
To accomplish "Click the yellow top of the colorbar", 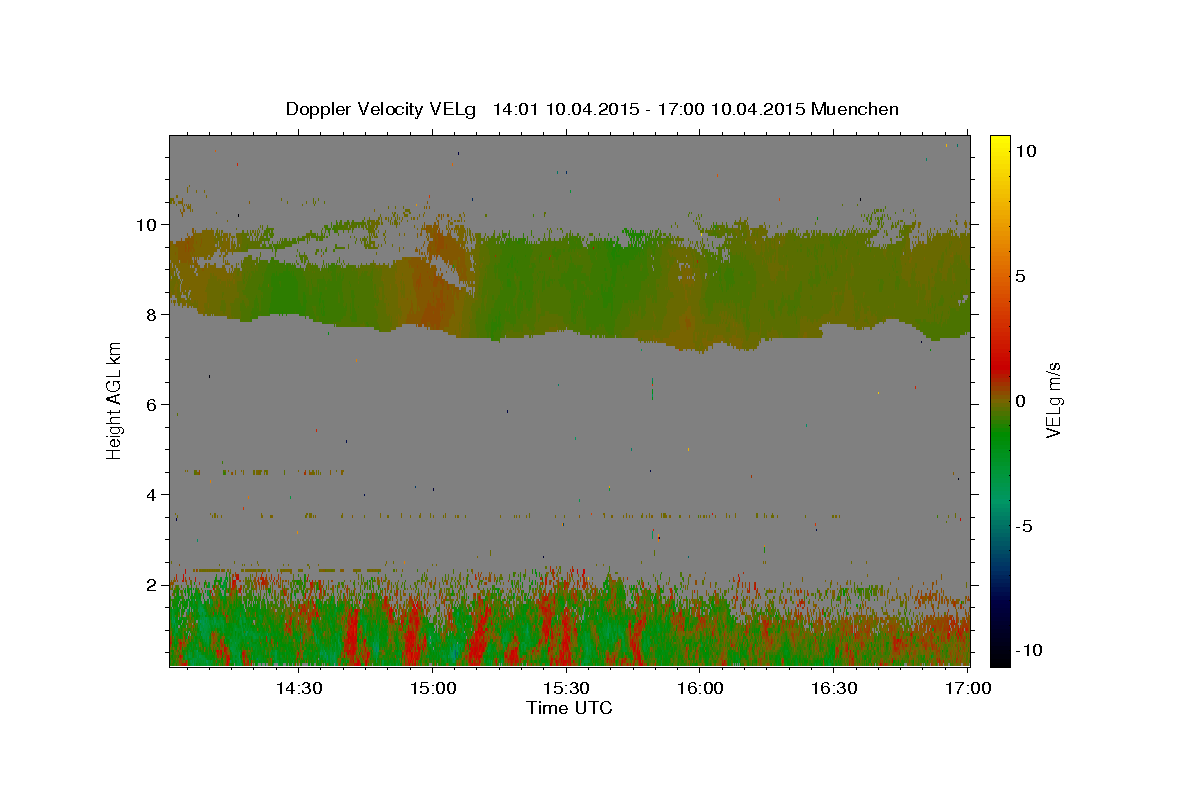I will (x=1000, y=141).
